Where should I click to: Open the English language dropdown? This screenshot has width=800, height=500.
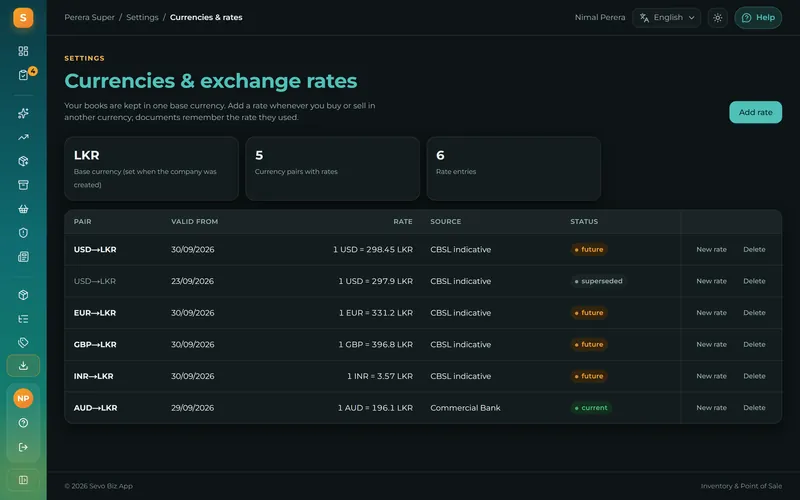click(666, 18)
